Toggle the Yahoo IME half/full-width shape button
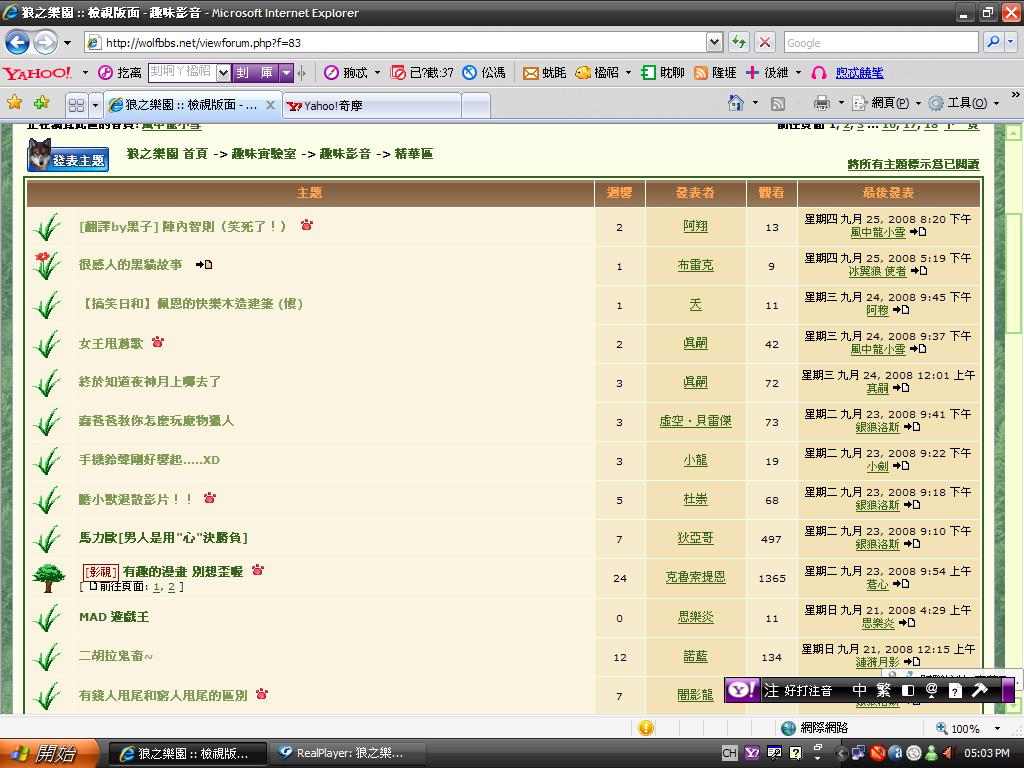 coord(908,690)
